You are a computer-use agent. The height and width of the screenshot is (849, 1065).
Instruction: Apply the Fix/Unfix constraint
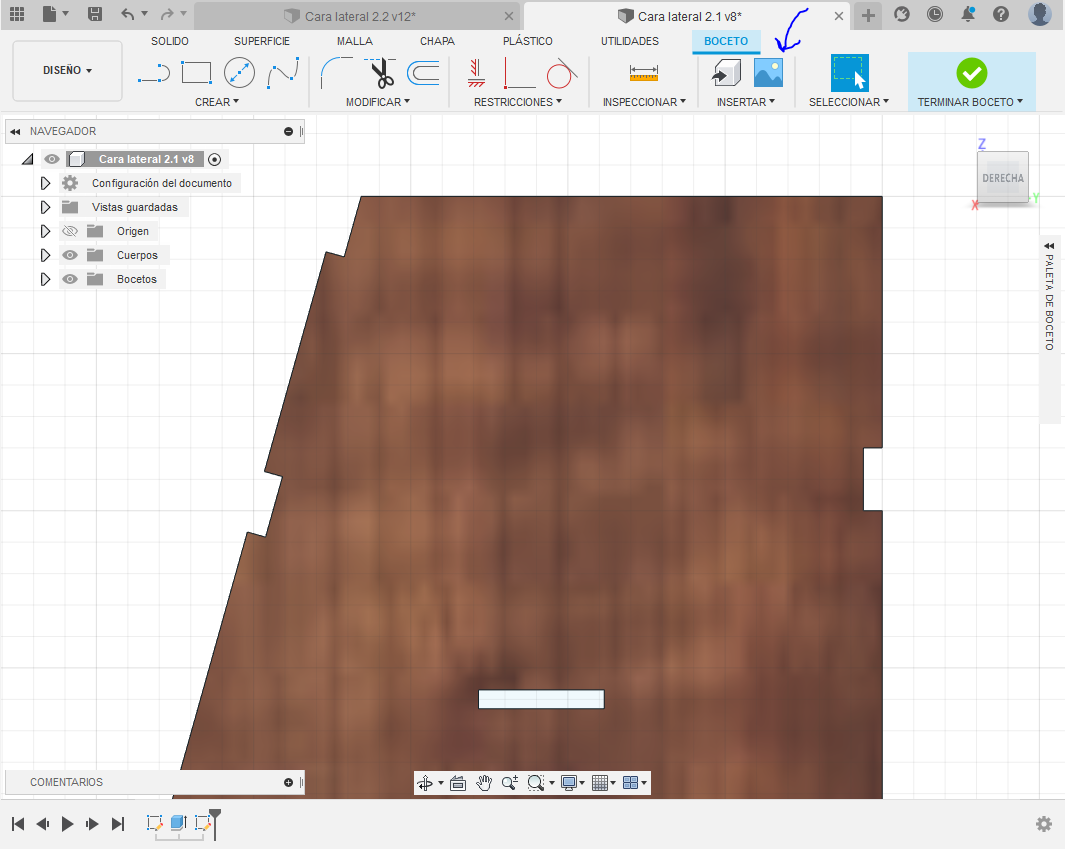pyautogui.click(x=476, y=73)
